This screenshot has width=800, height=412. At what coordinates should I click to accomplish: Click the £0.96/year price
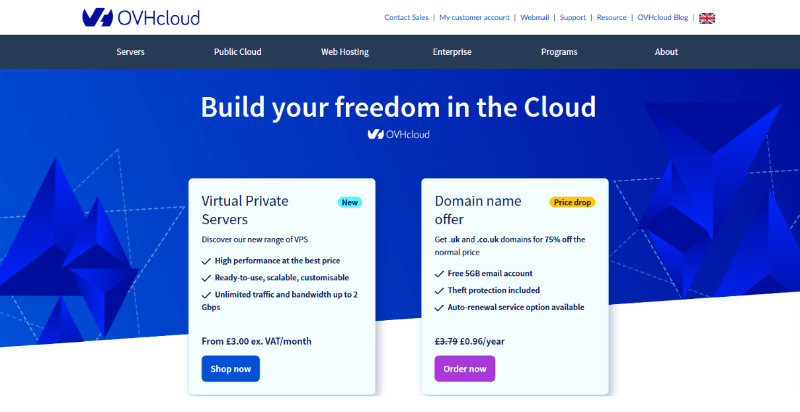[x=482, y=341]
